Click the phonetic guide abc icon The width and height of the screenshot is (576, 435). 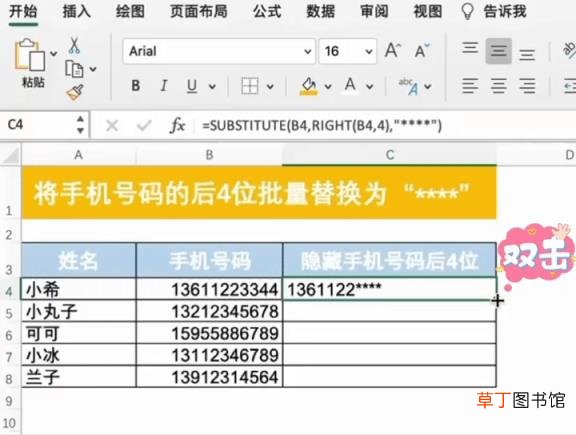pyautogui.click(x=408, y=86)
